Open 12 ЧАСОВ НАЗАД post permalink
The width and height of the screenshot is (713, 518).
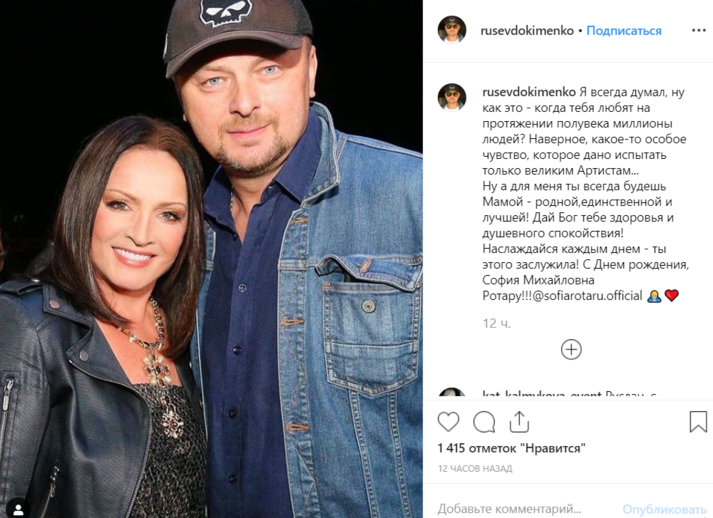pos(475,468)
